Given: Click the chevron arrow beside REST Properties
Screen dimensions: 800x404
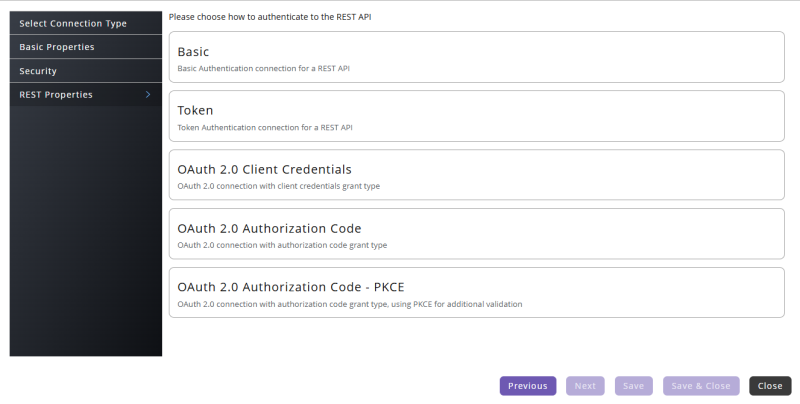Looking at the screenshot, I should (148, 94).
